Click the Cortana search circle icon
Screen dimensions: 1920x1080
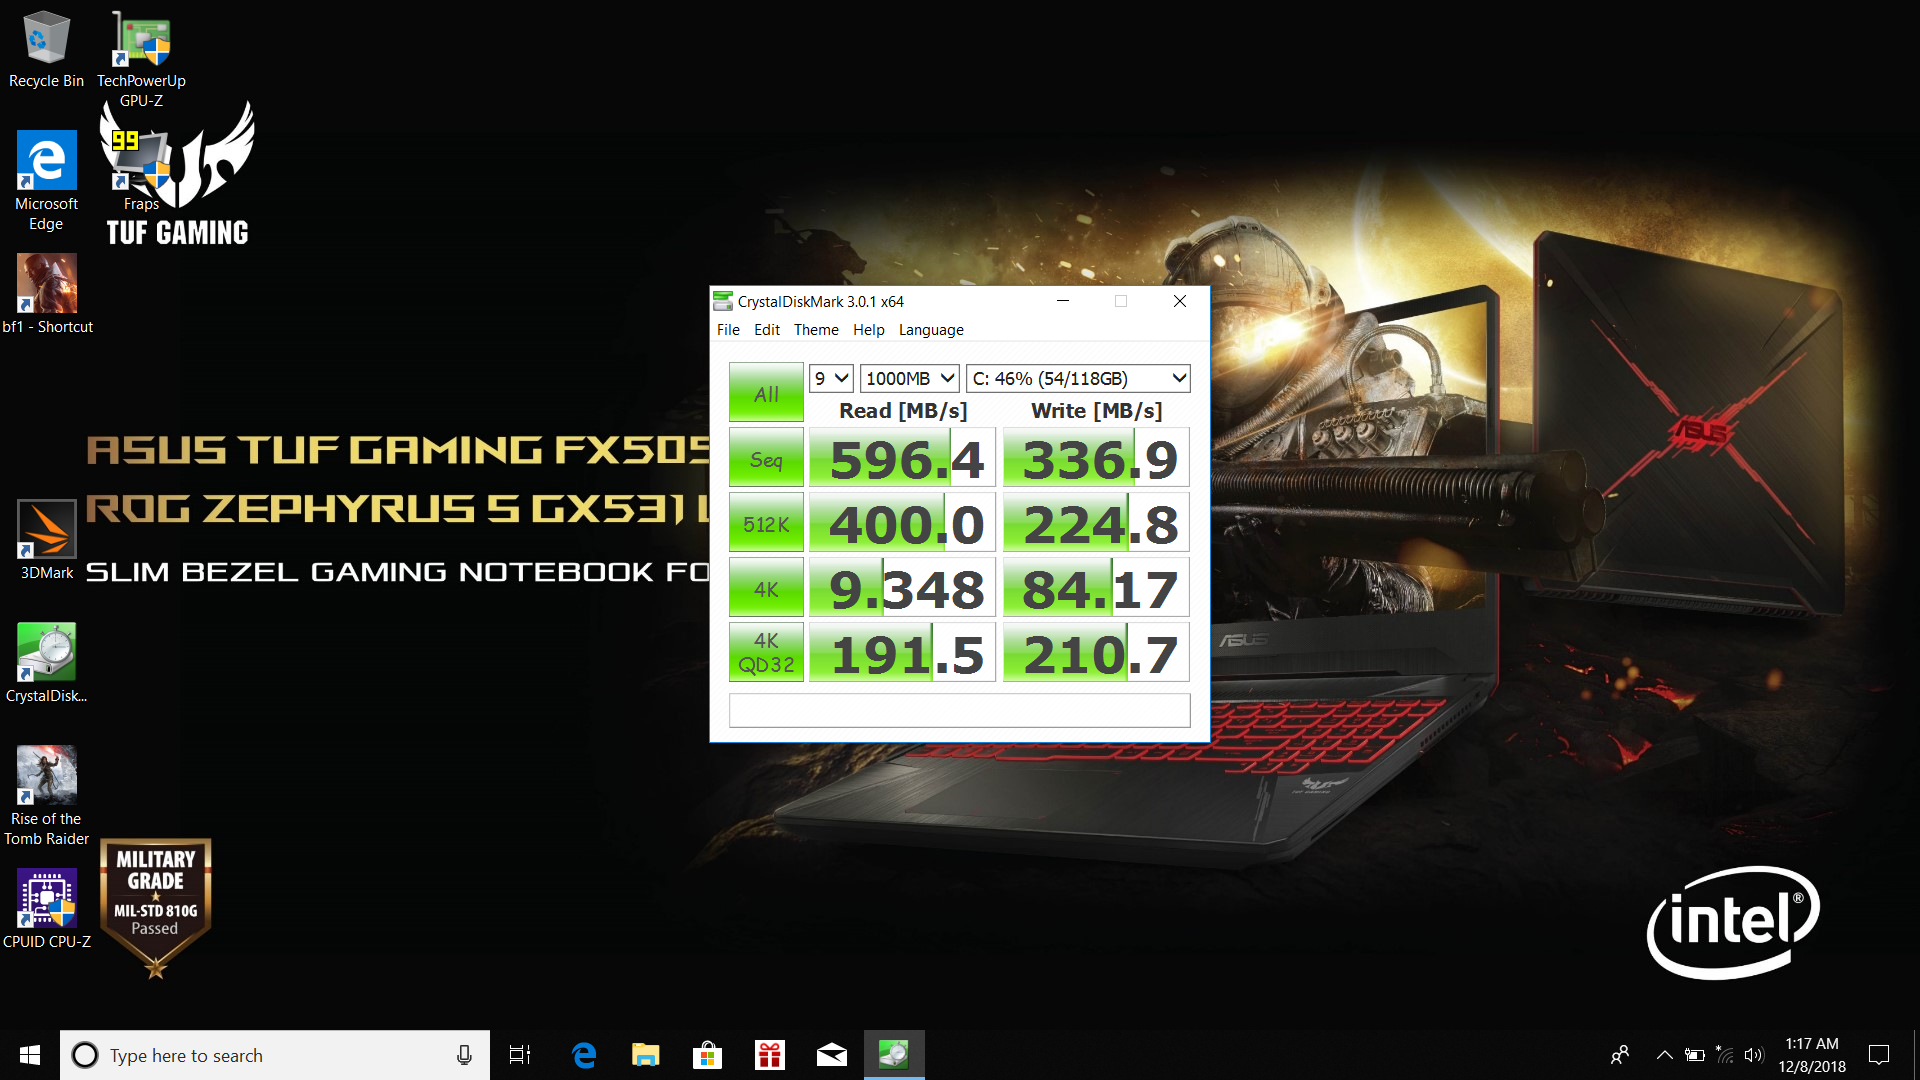pos(85,1055)
